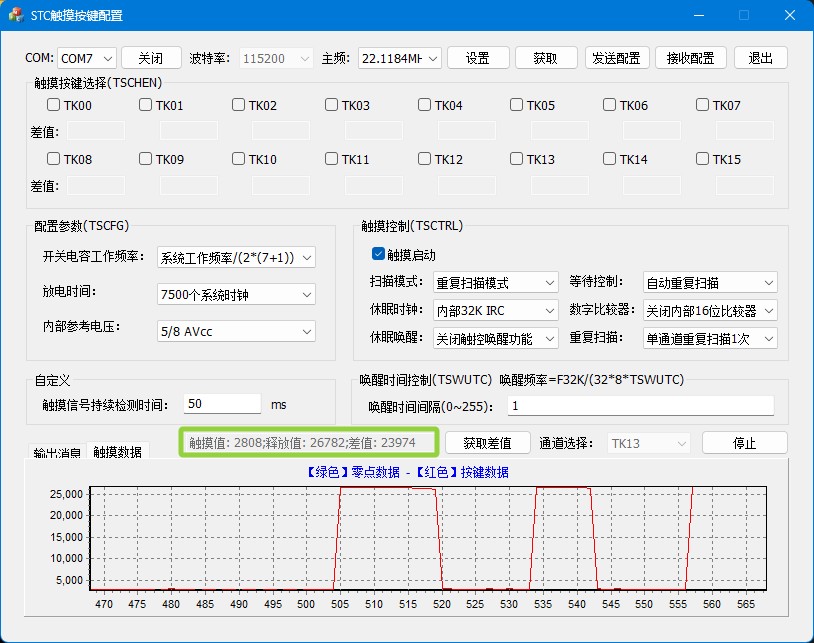The width and height of the screenshot is (814, 643).
Task: Enable the TK15 checkbox
Action: [702, 159]
